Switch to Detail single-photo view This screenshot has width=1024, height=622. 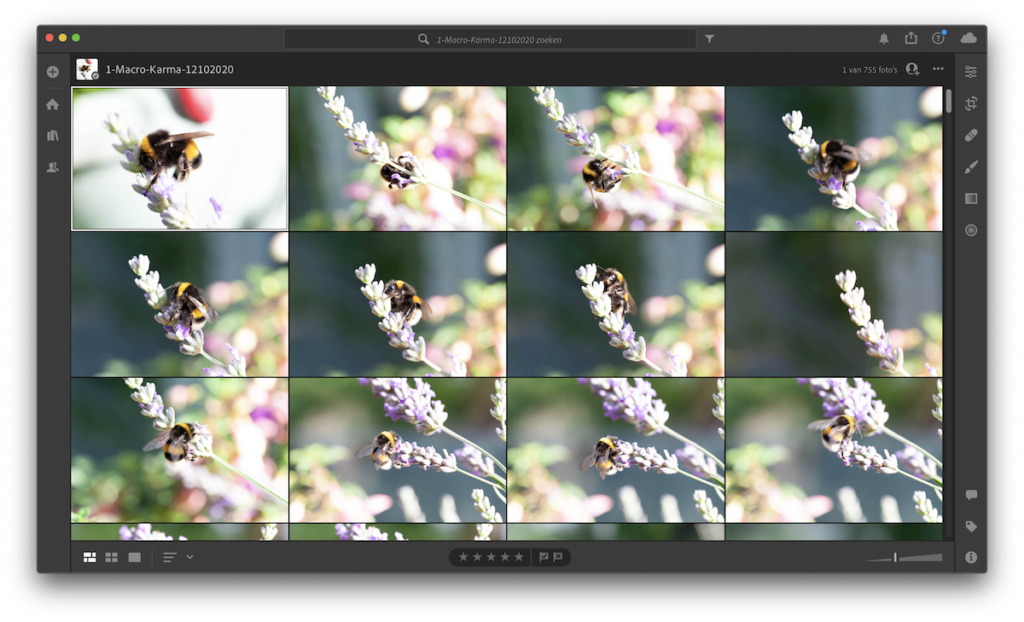(135, 557)
